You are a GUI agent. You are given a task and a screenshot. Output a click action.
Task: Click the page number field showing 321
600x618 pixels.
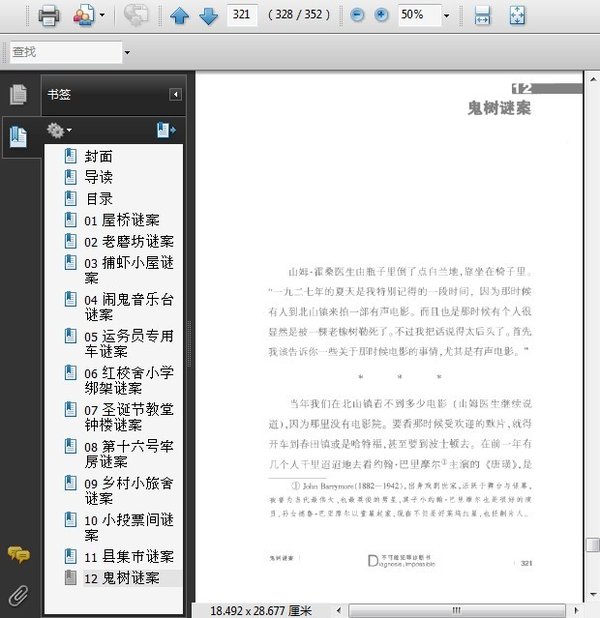click(241, 15)
